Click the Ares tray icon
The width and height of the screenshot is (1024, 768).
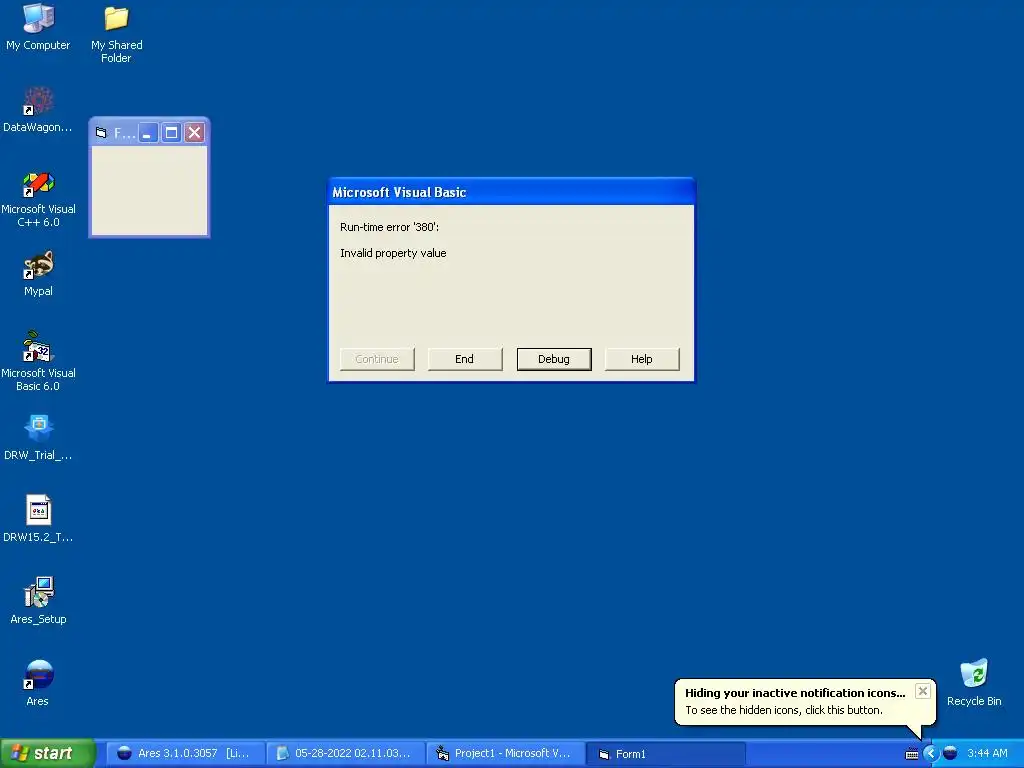(x=950, y=754)
